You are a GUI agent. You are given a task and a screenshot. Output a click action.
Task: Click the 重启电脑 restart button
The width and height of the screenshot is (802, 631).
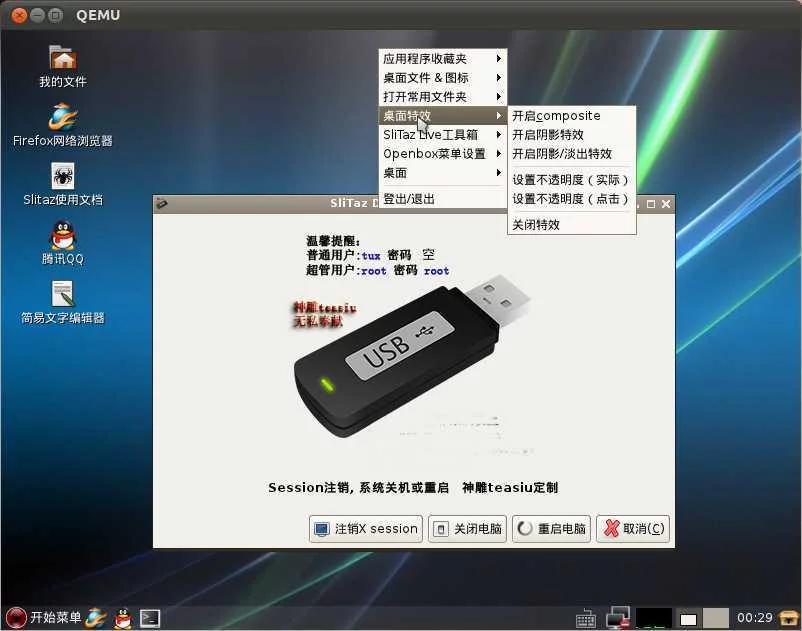pos(551,529)
